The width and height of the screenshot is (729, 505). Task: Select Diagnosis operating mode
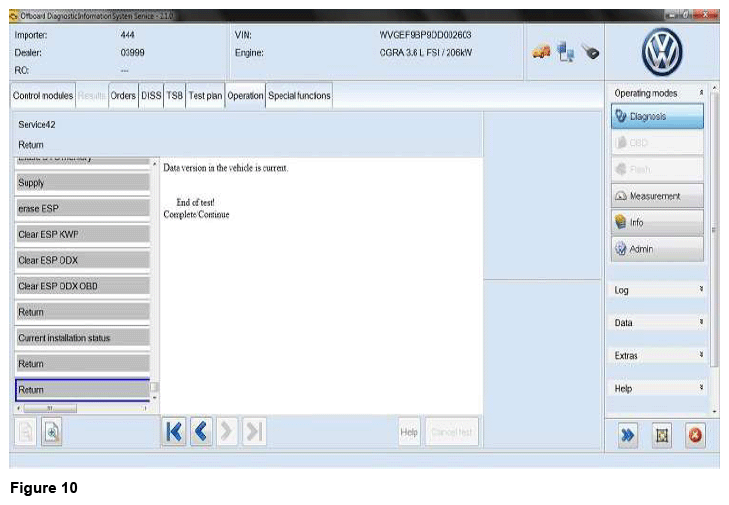coord(657,116)
